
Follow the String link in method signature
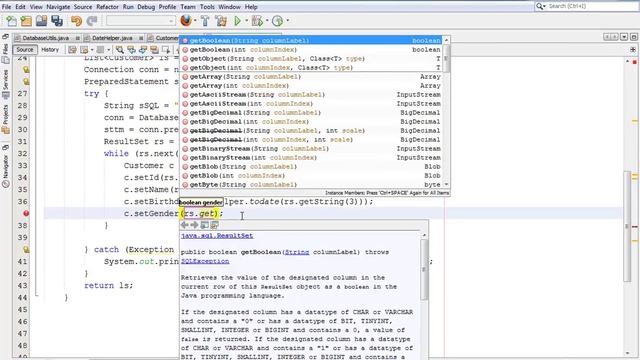(297, 252)
